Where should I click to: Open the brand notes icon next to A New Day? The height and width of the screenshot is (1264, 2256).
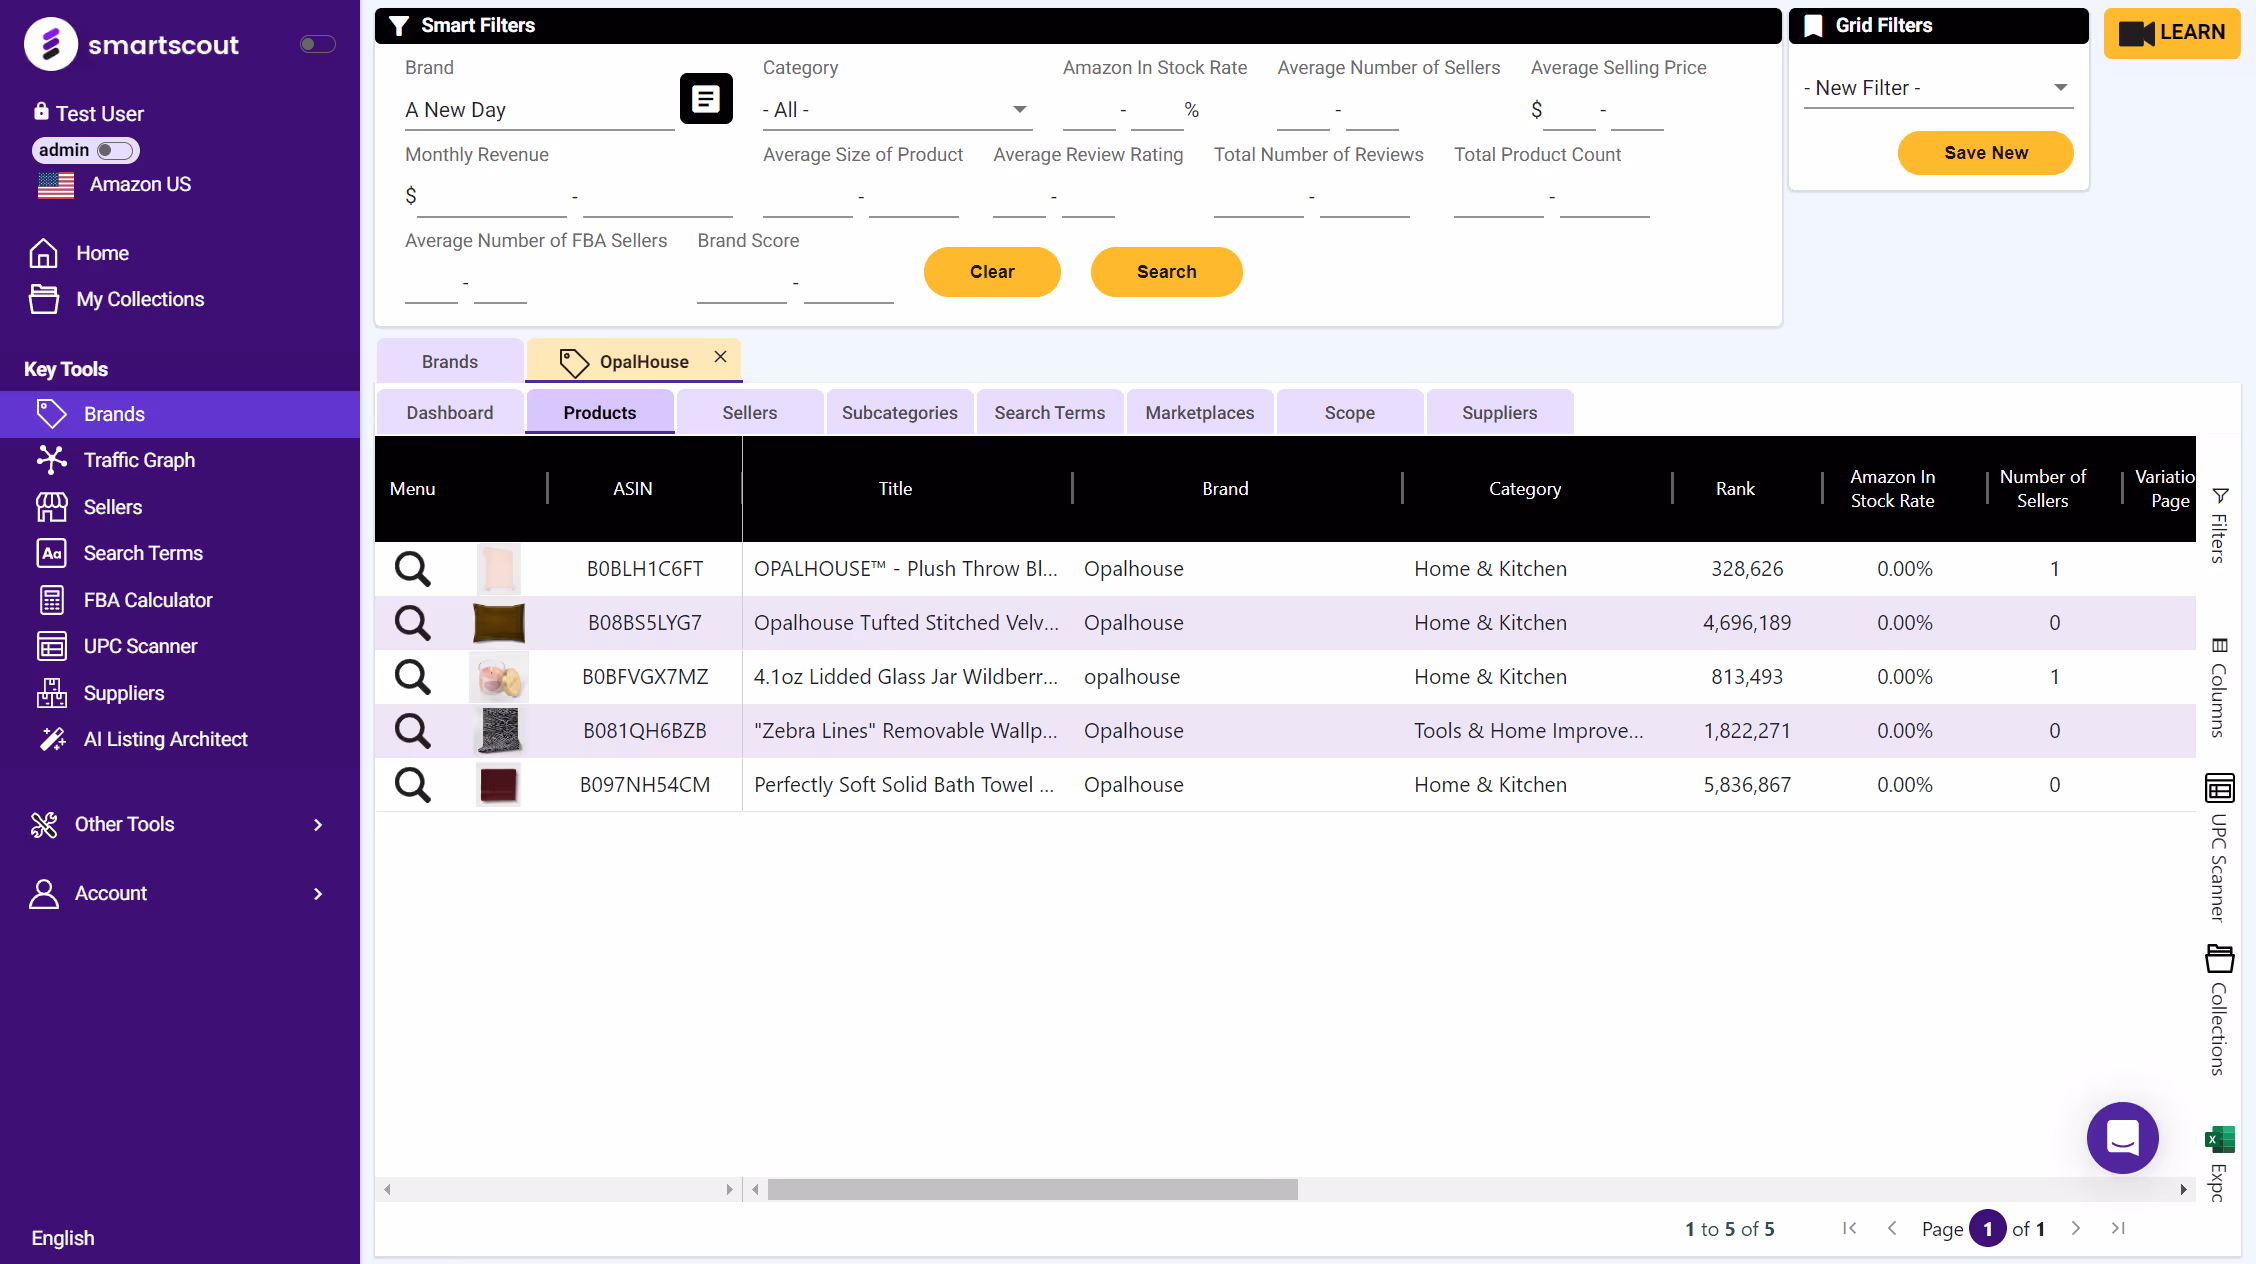coord(706,99)
